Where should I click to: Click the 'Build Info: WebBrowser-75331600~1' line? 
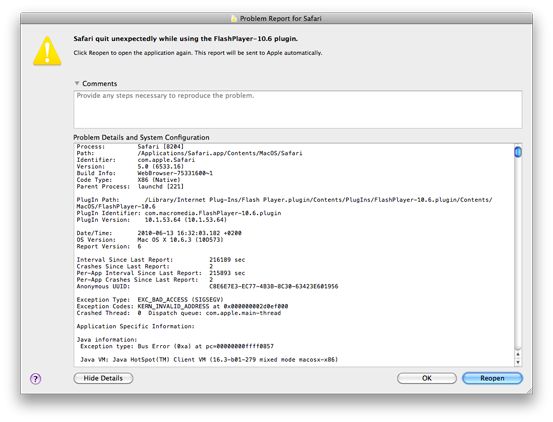[145, 173]
